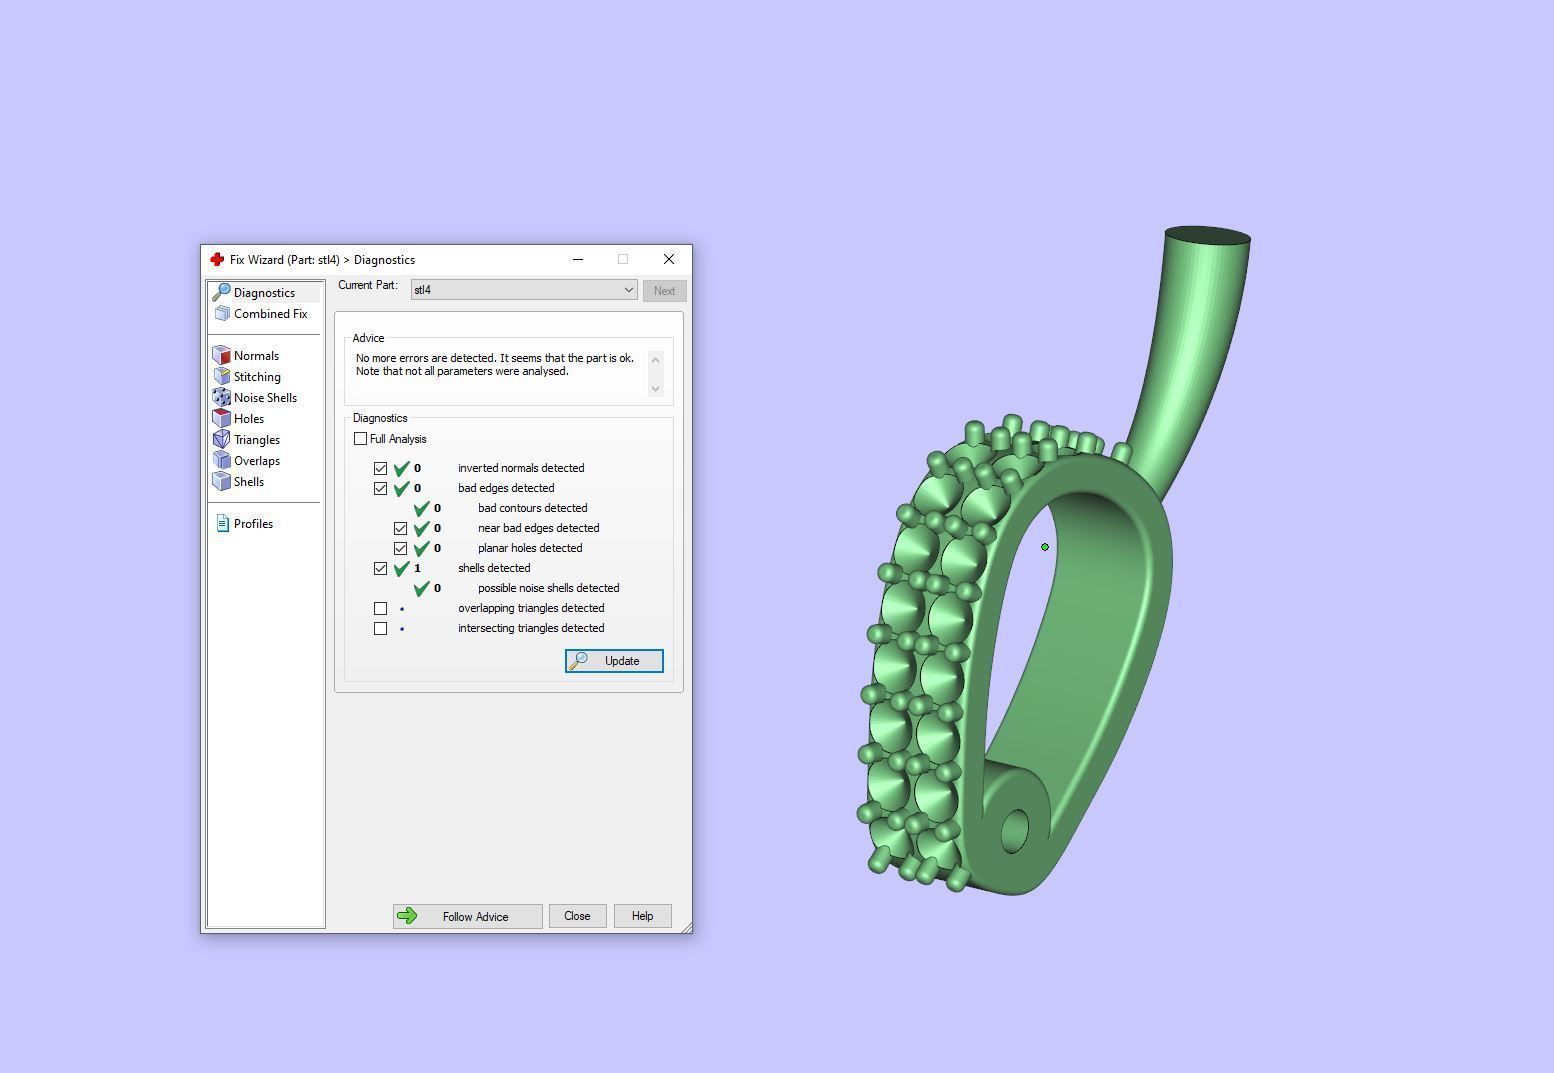Select the Stitching fix step
The image size is (1554, 1073).
click(247, 377)
